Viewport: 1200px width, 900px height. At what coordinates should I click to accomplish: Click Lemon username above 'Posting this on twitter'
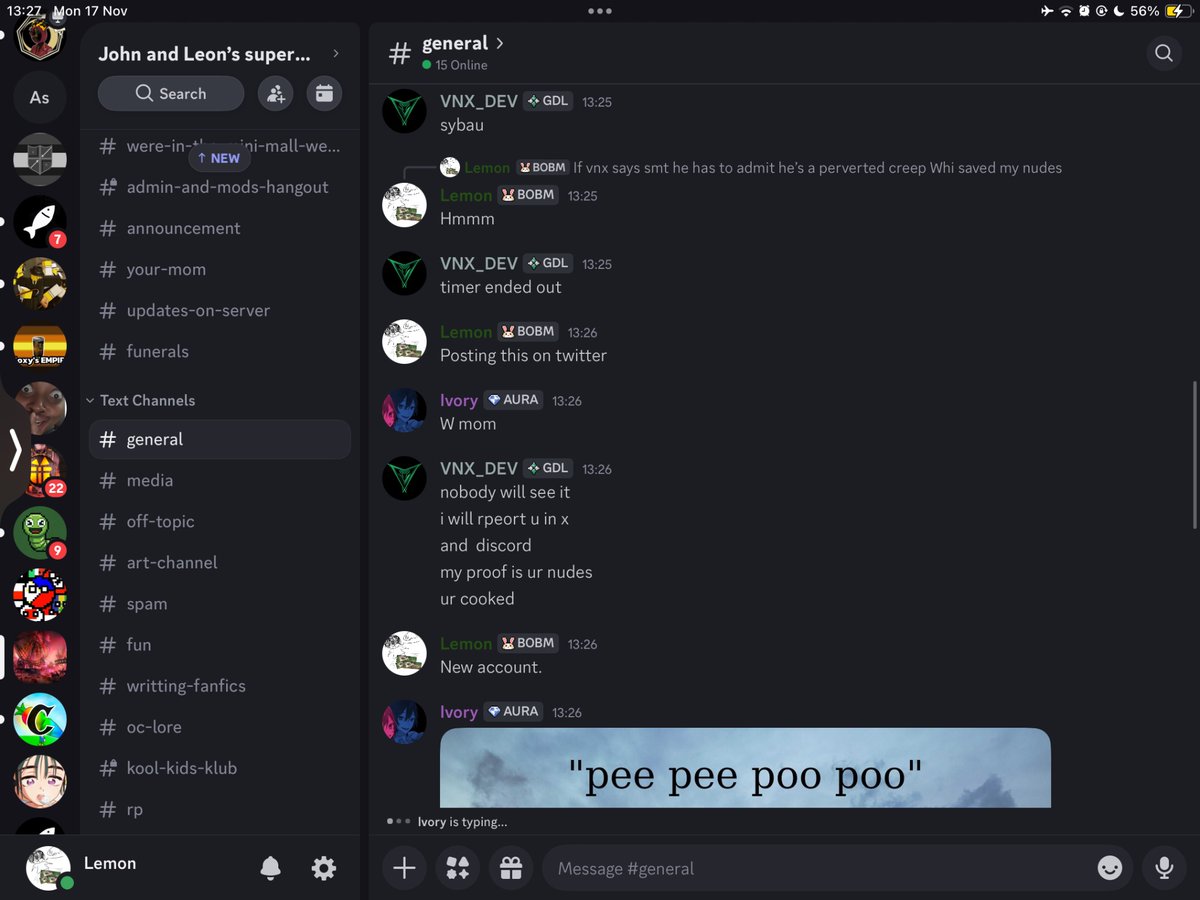point(466,331)
